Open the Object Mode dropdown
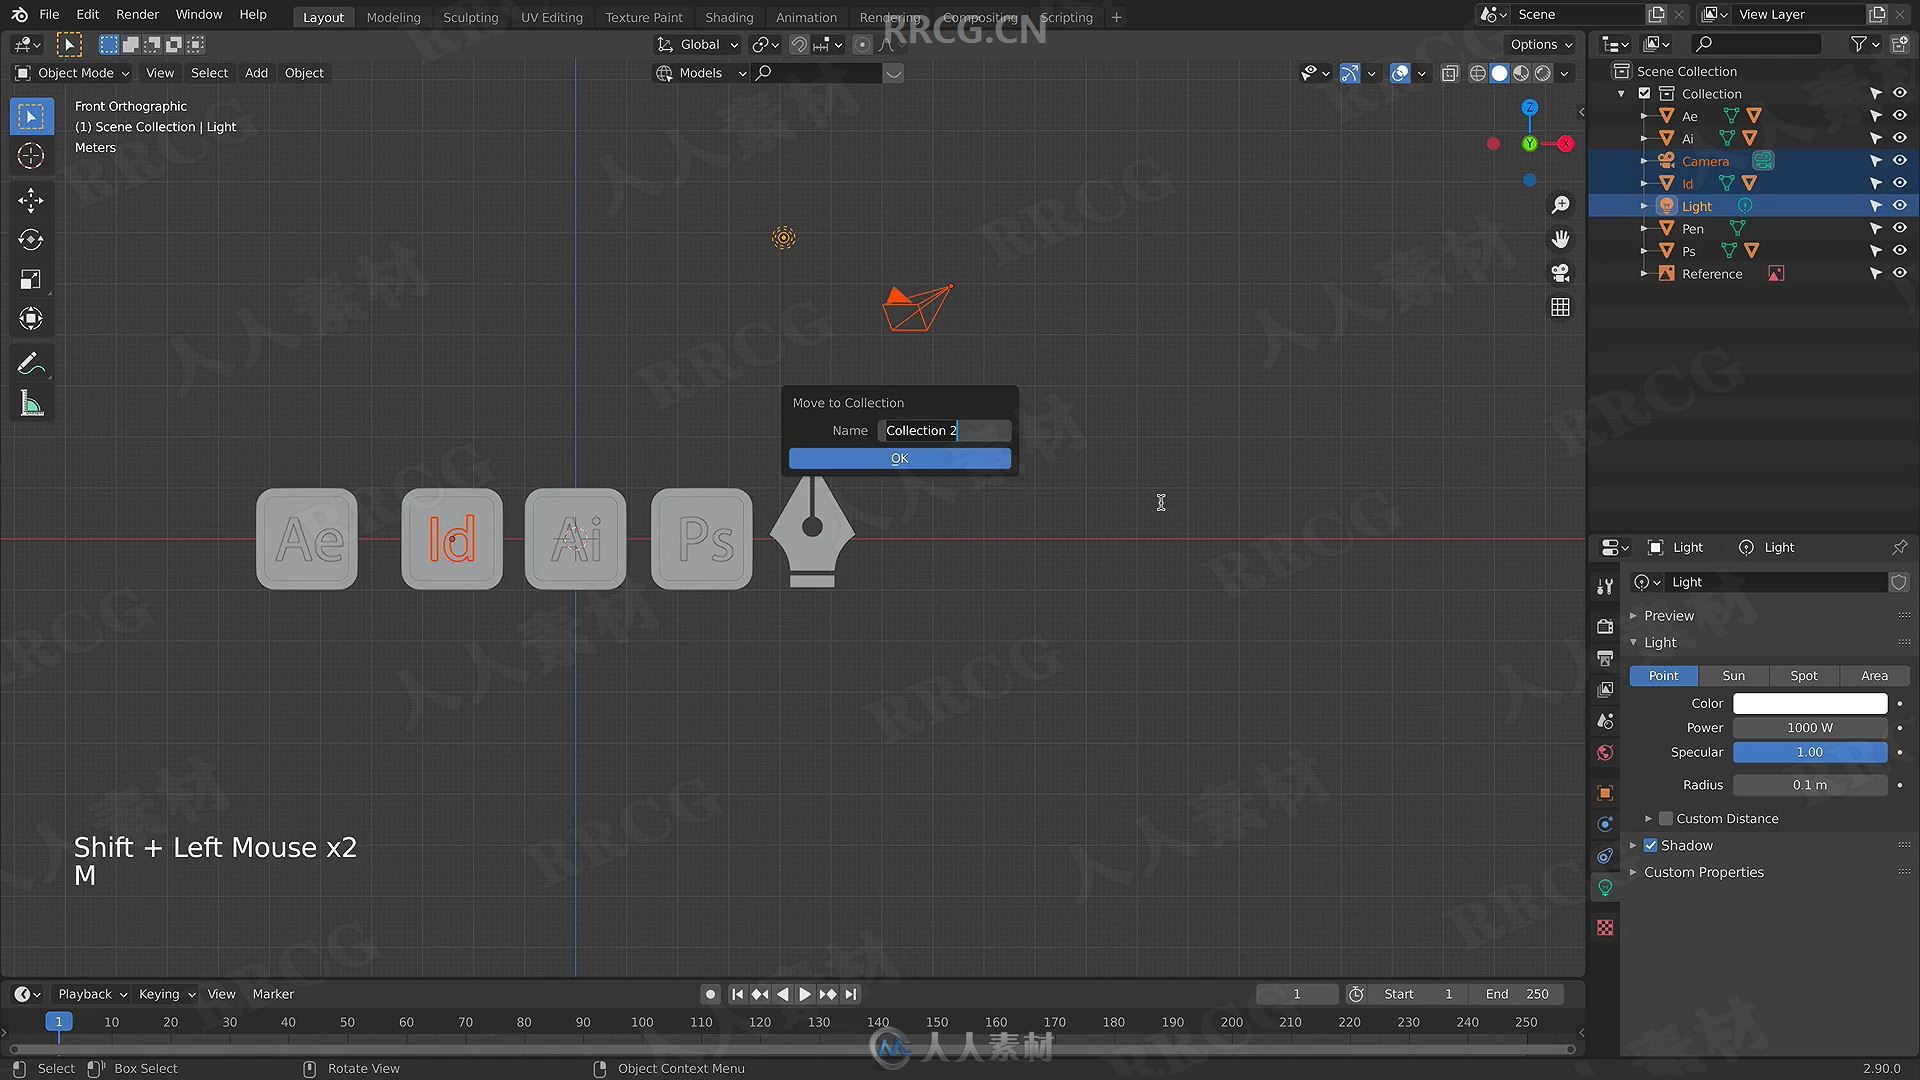This screenshot has height=1080, width=1920. point(72,73)
